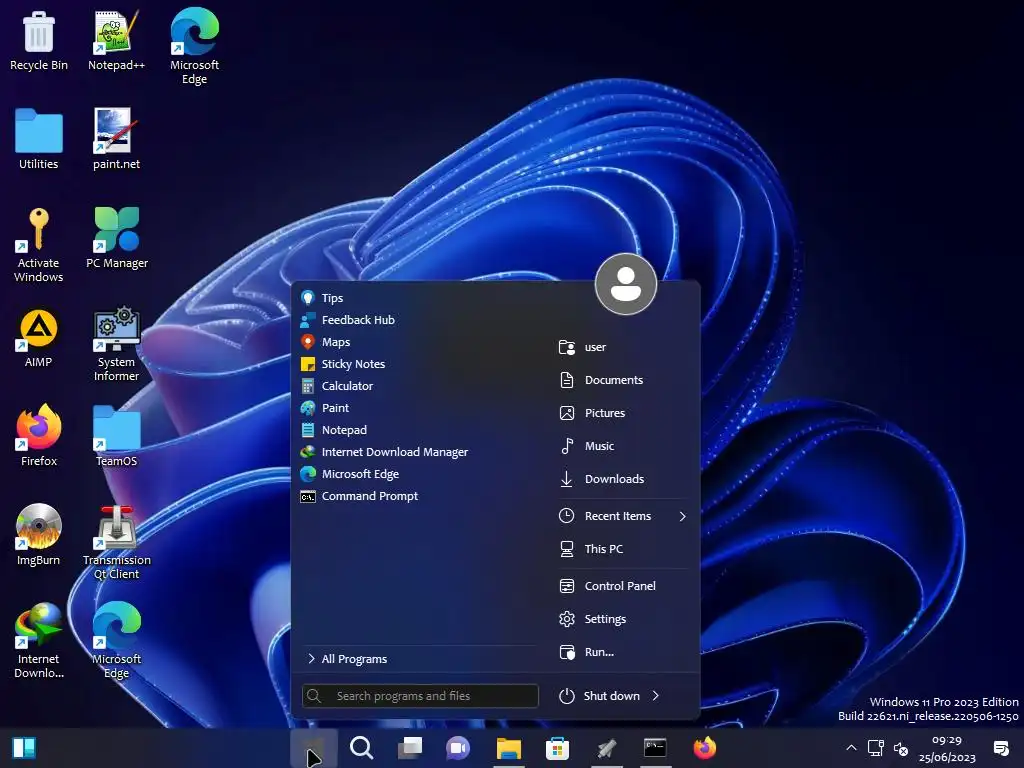Launch AIMP from the desktop

click(39, 338)
